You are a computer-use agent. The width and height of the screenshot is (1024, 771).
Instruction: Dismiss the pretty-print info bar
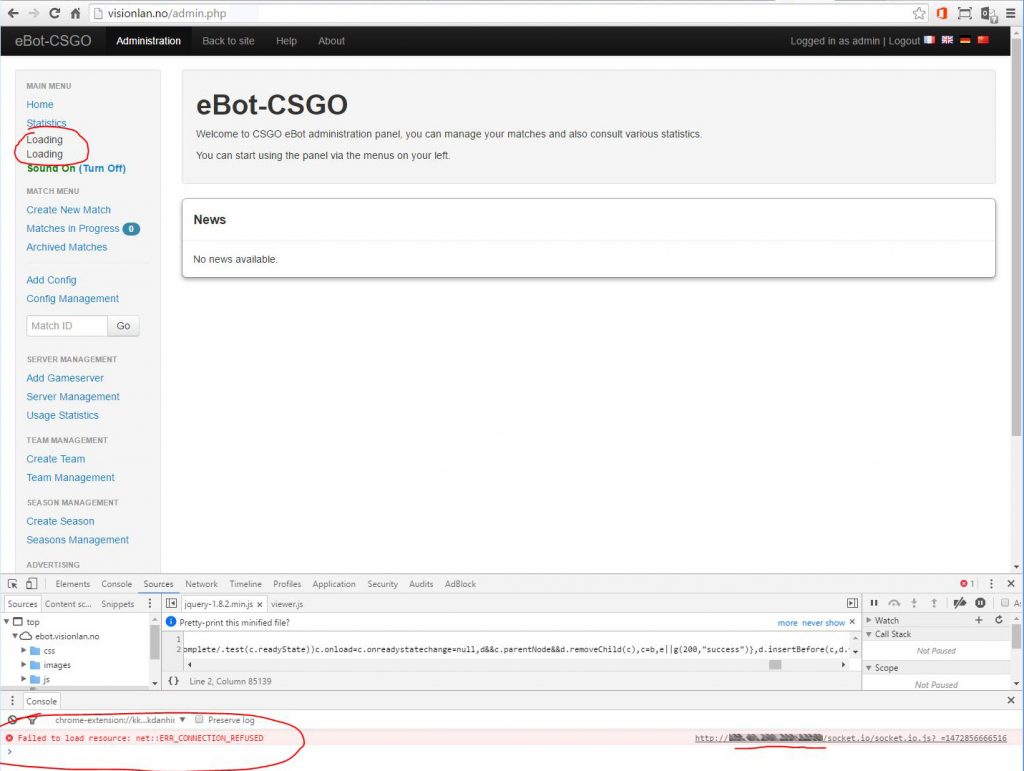[x=852, y=622]
